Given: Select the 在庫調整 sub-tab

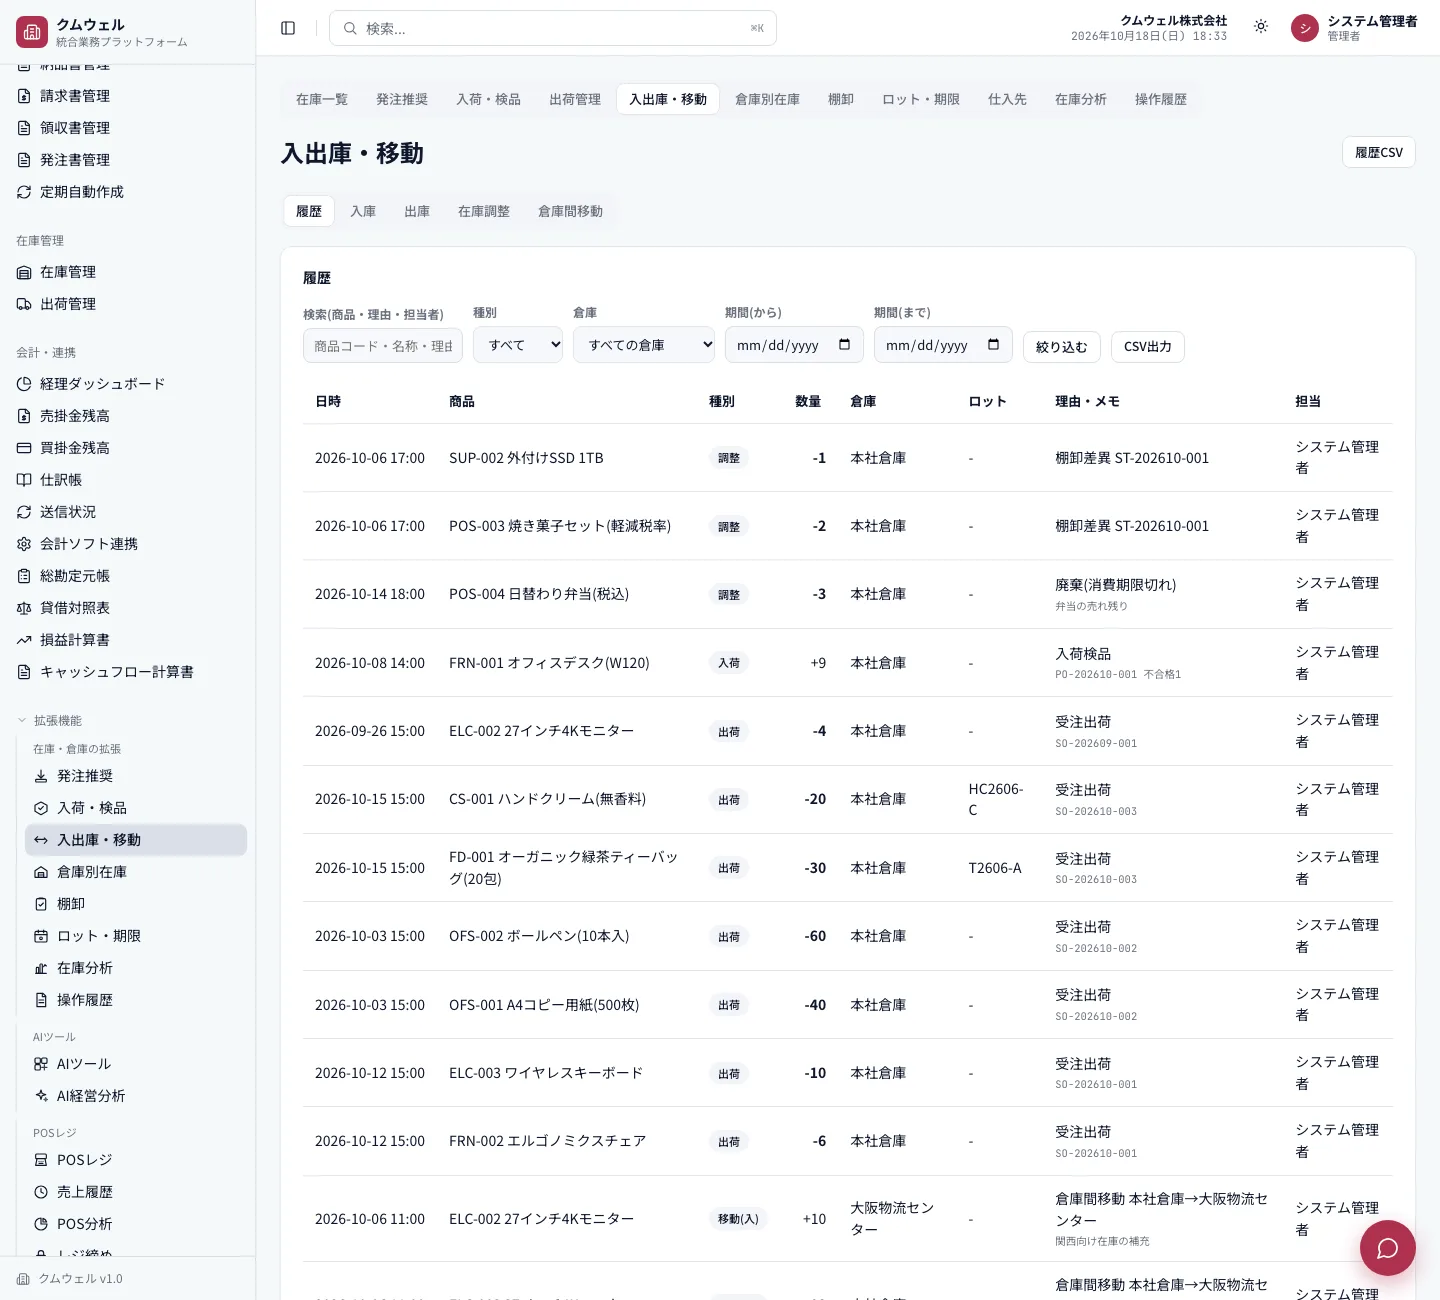Looking at the screenshot, I should [x=484, y=211].
